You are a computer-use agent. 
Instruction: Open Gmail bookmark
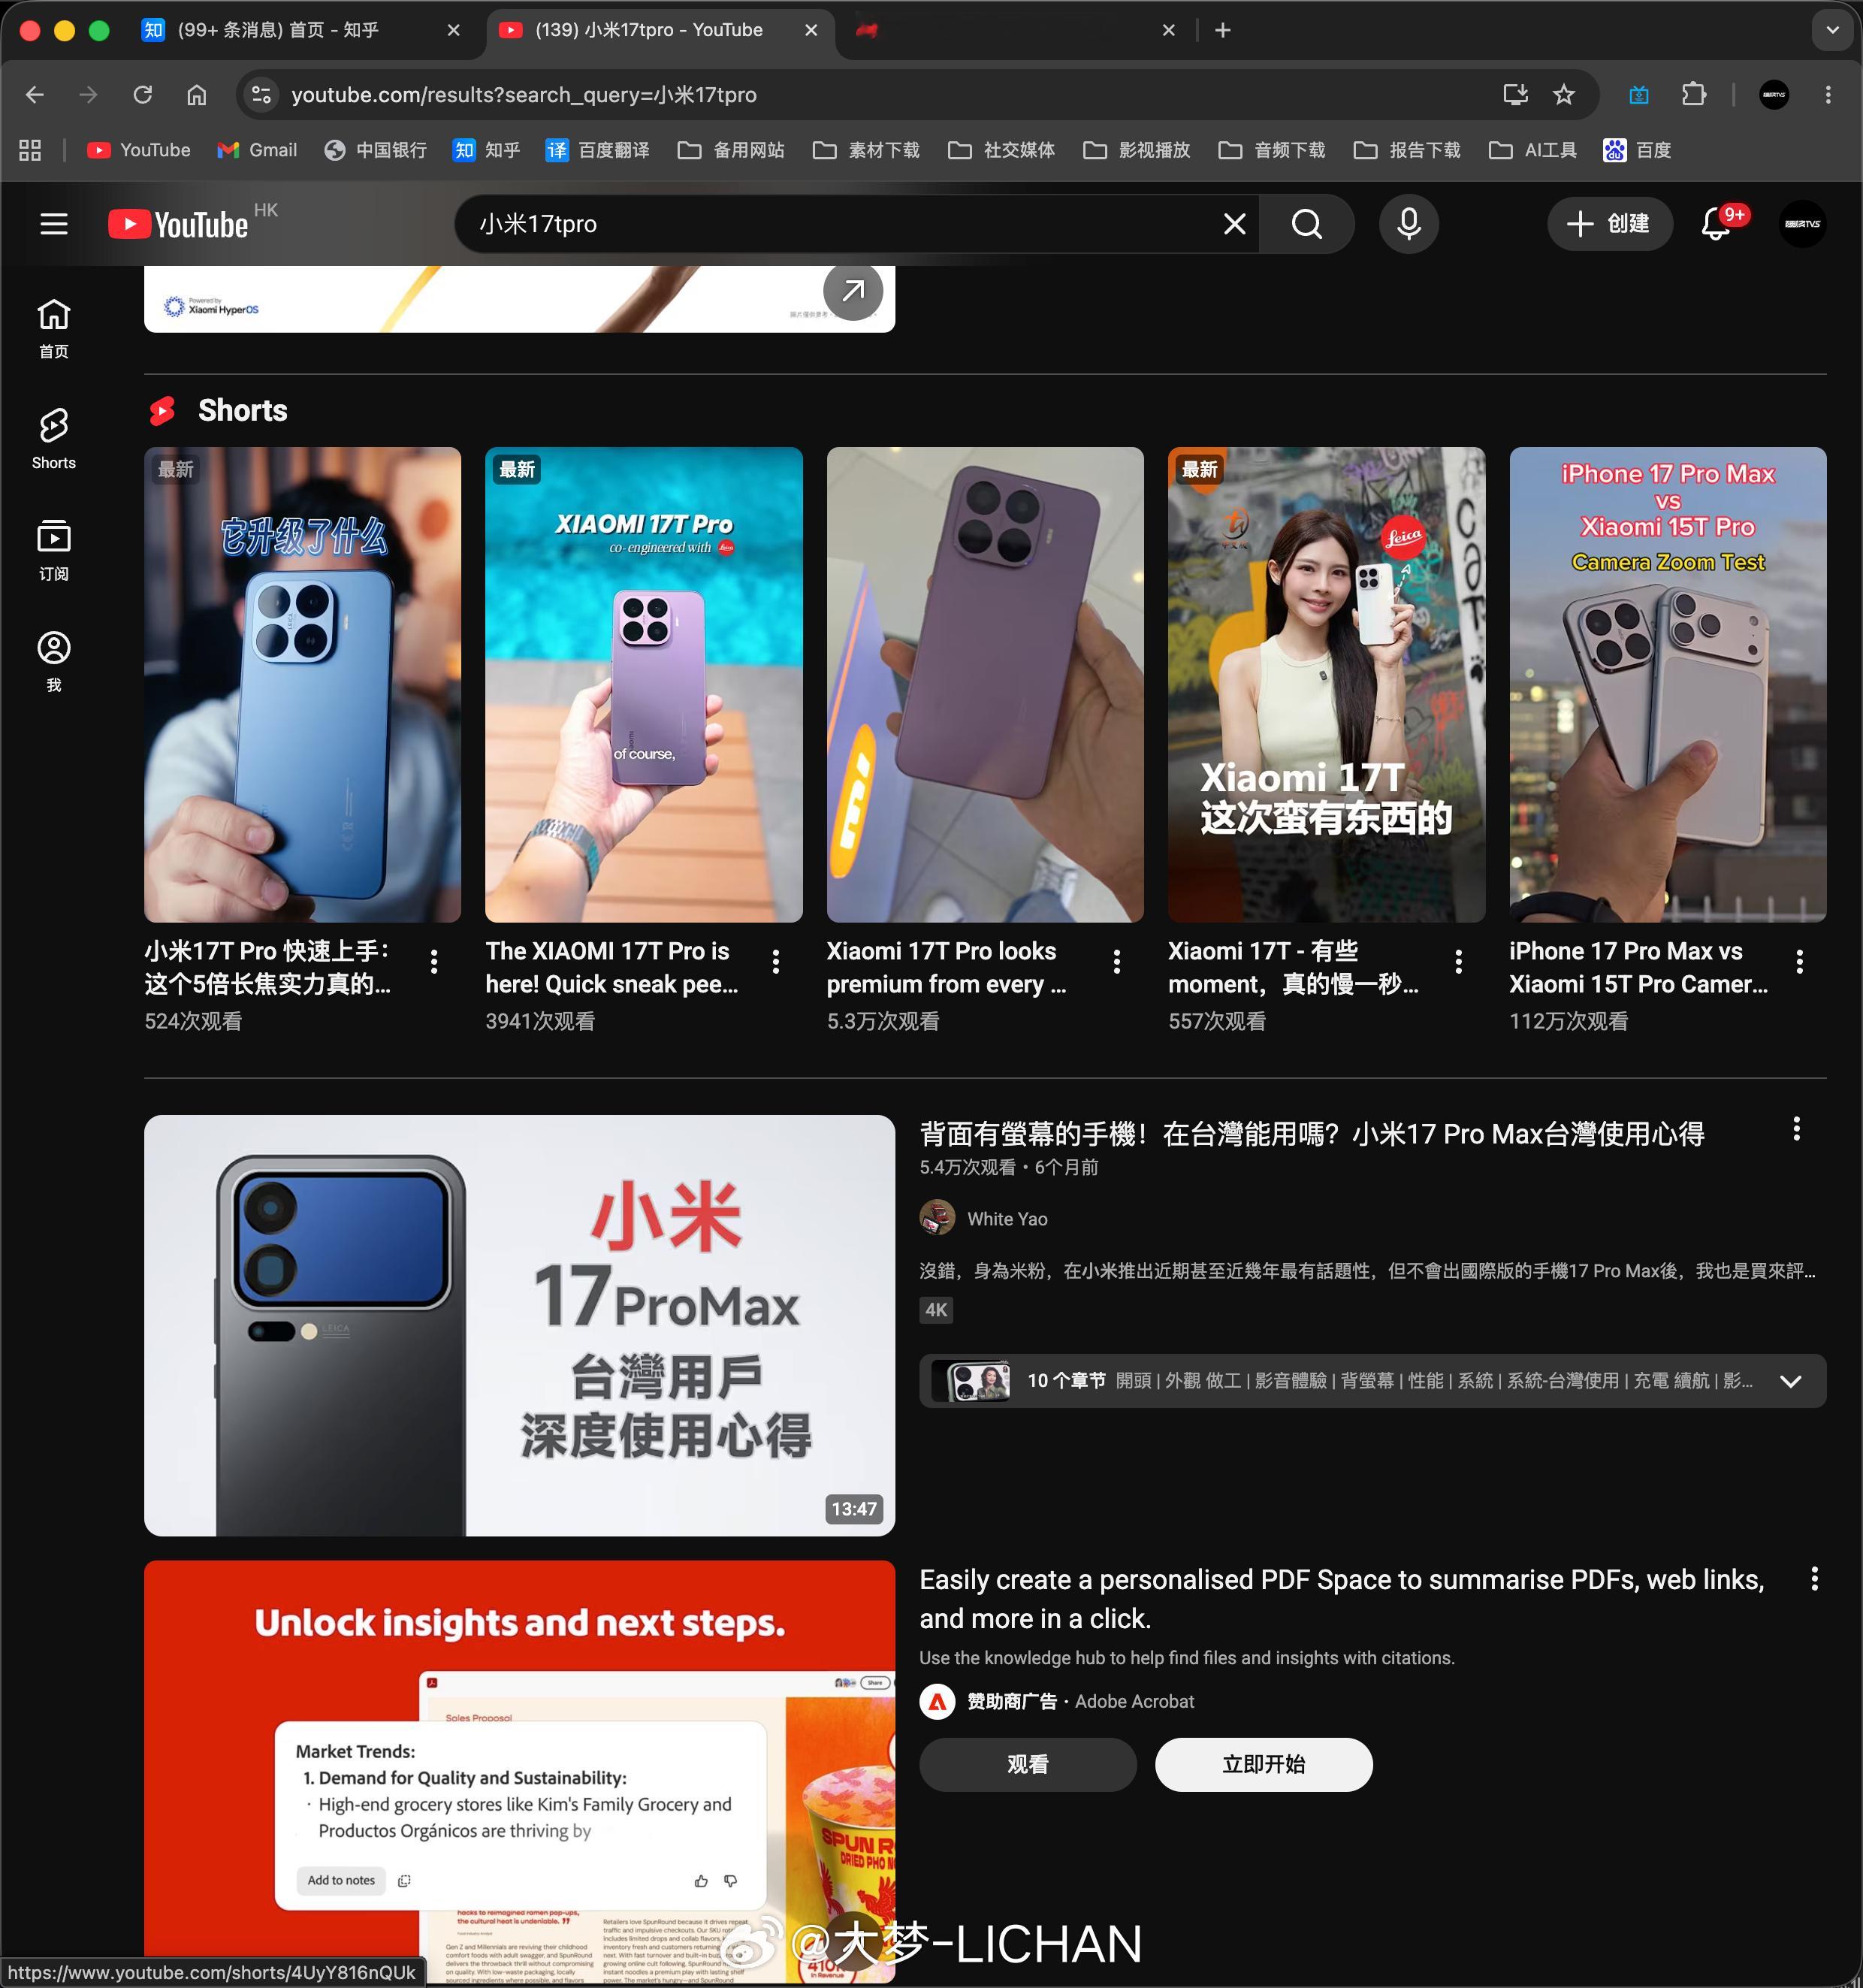pos(257,150)
